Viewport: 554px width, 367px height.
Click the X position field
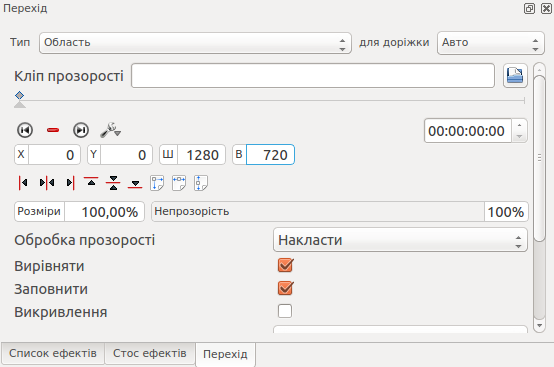47,155
